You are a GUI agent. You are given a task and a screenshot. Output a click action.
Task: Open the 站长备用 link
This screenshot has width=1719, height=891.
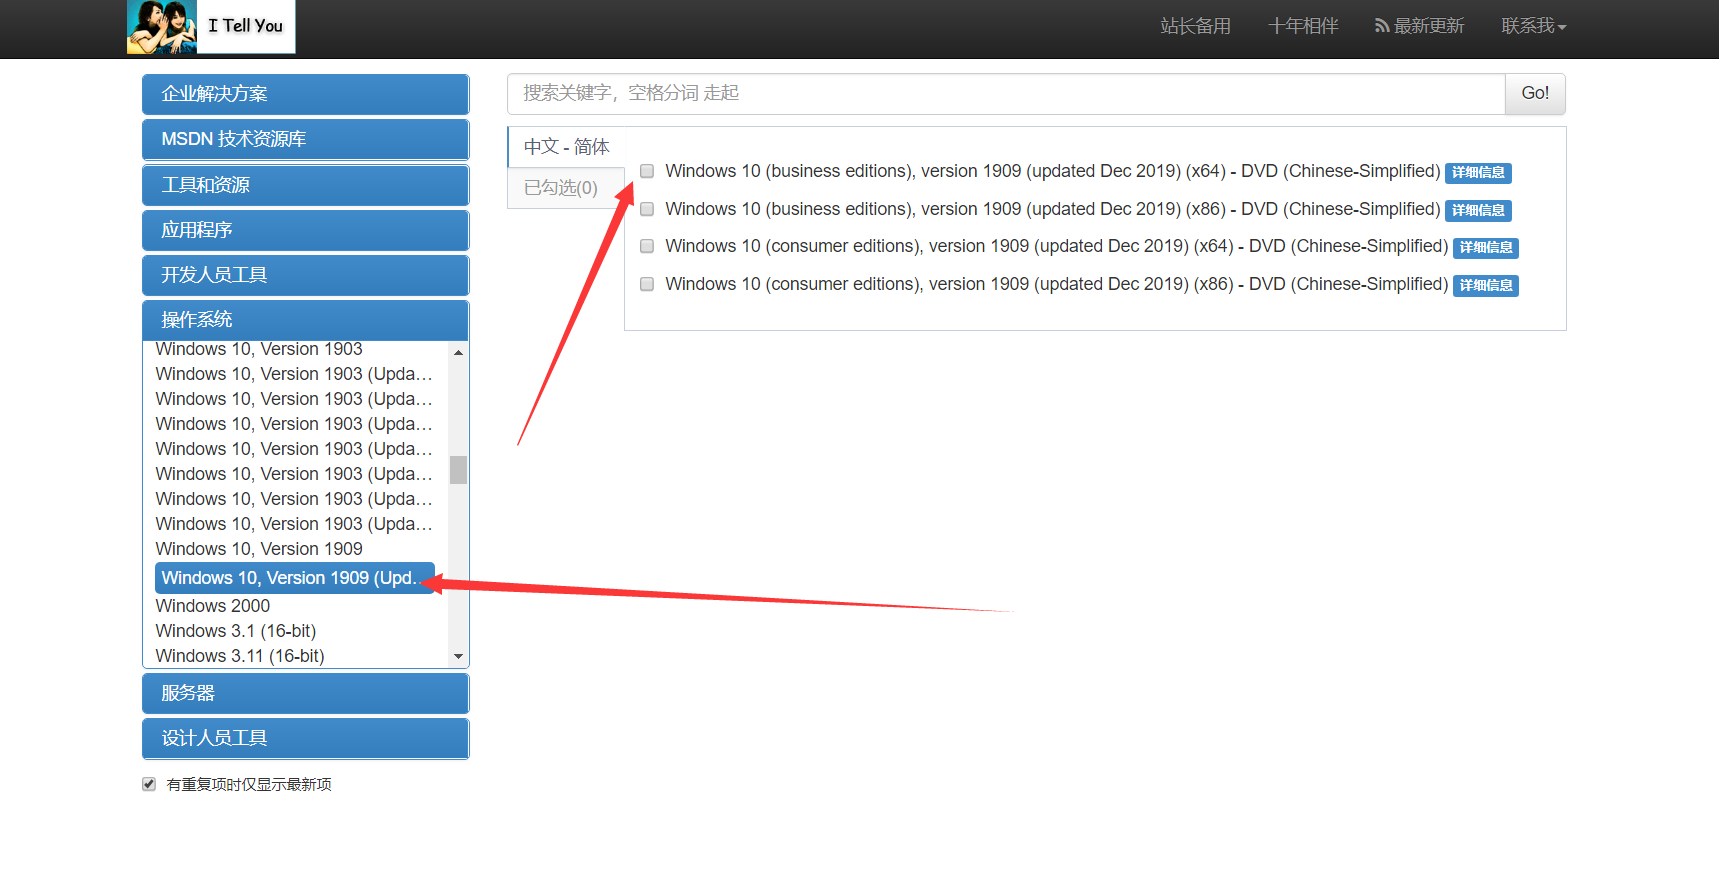point(1195,26)
